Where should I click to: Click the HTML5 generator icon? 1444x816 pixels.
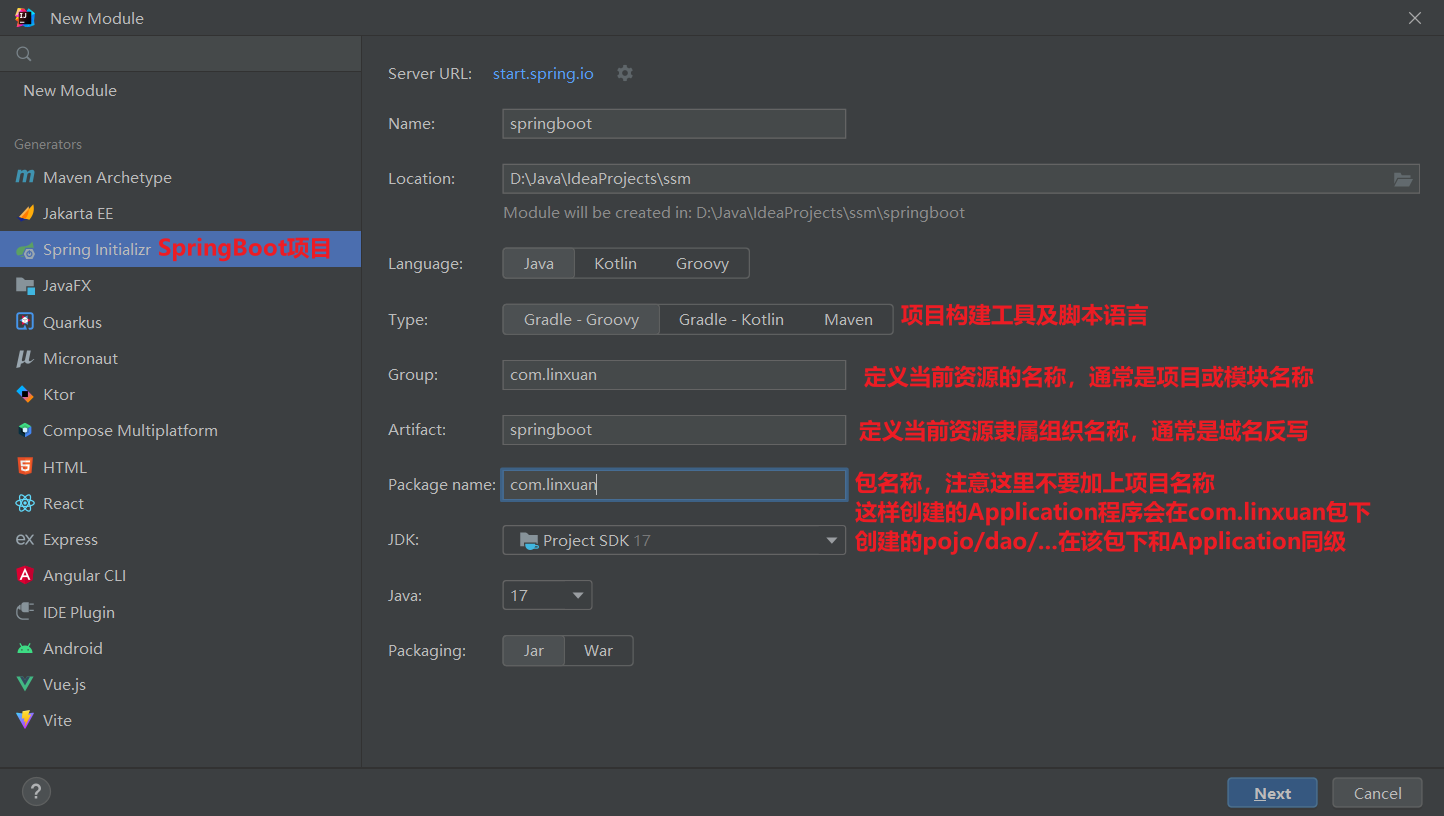[25, 467]
